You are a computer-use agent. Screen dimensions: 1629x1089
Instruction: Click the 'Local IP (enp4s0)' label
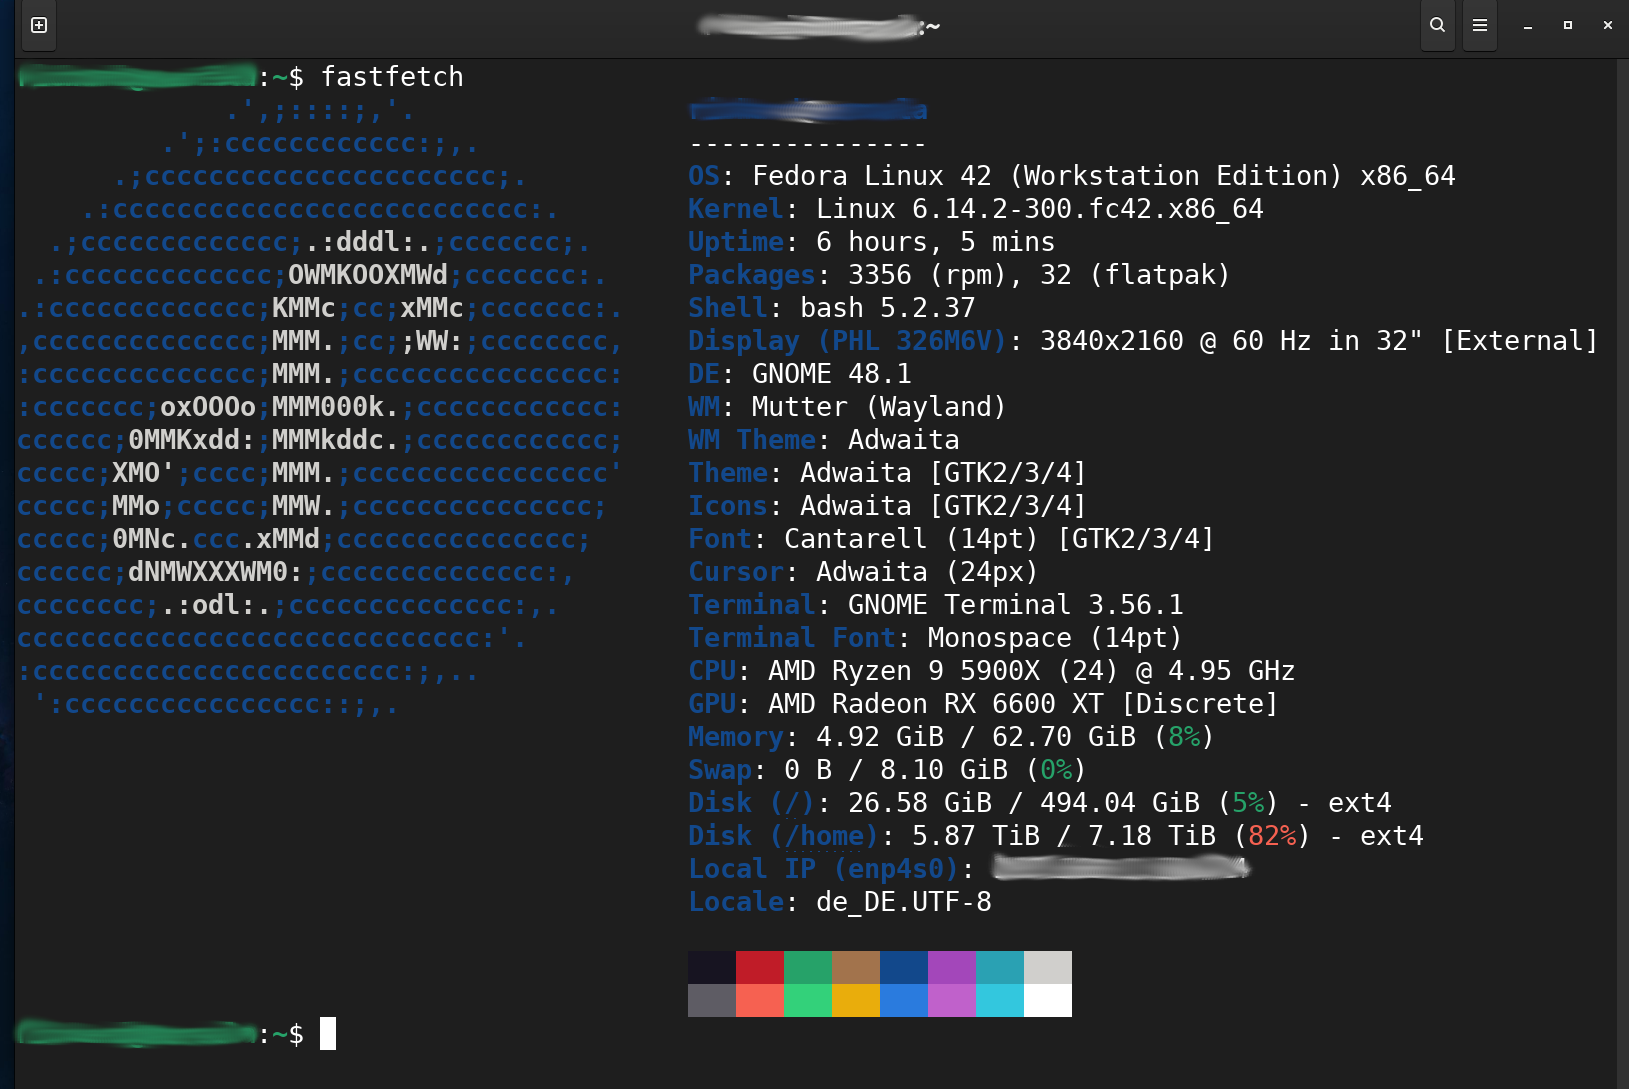tap(824, 869)
